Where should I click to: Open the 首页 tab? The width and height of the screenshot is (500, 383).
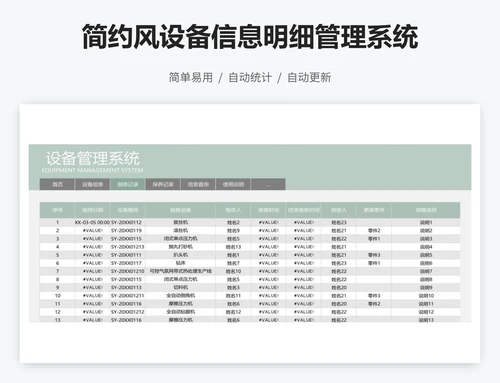tap(57, 184)
